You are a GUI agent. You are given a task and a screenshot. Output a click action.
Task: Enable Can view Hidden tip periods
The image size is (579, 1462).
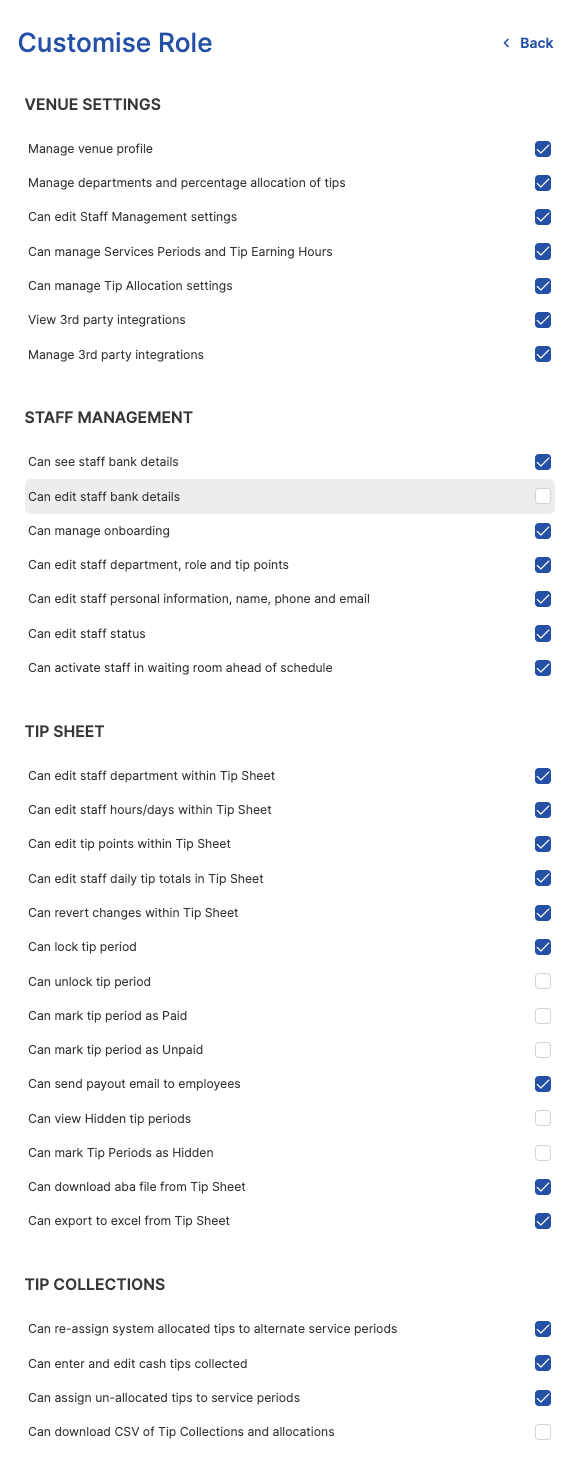(543, 1118)
